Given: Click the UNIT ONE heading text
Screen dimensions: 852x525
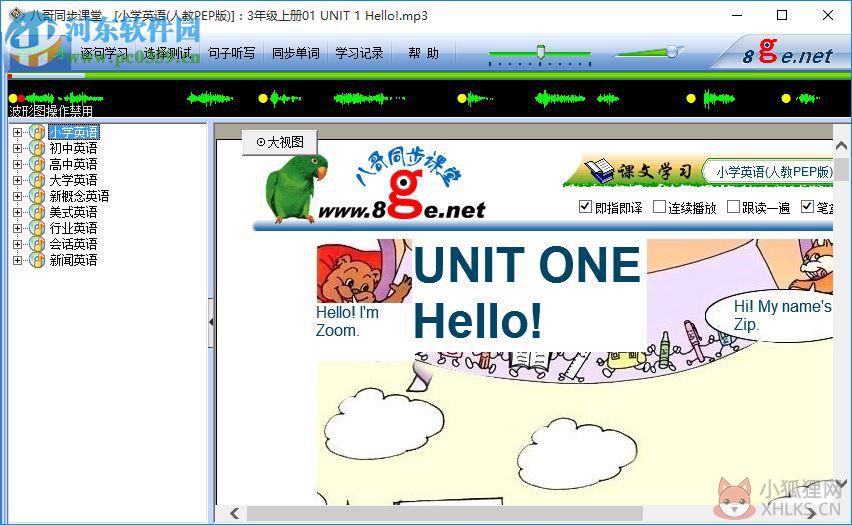Looking at the screenshot, I should 527,265.
